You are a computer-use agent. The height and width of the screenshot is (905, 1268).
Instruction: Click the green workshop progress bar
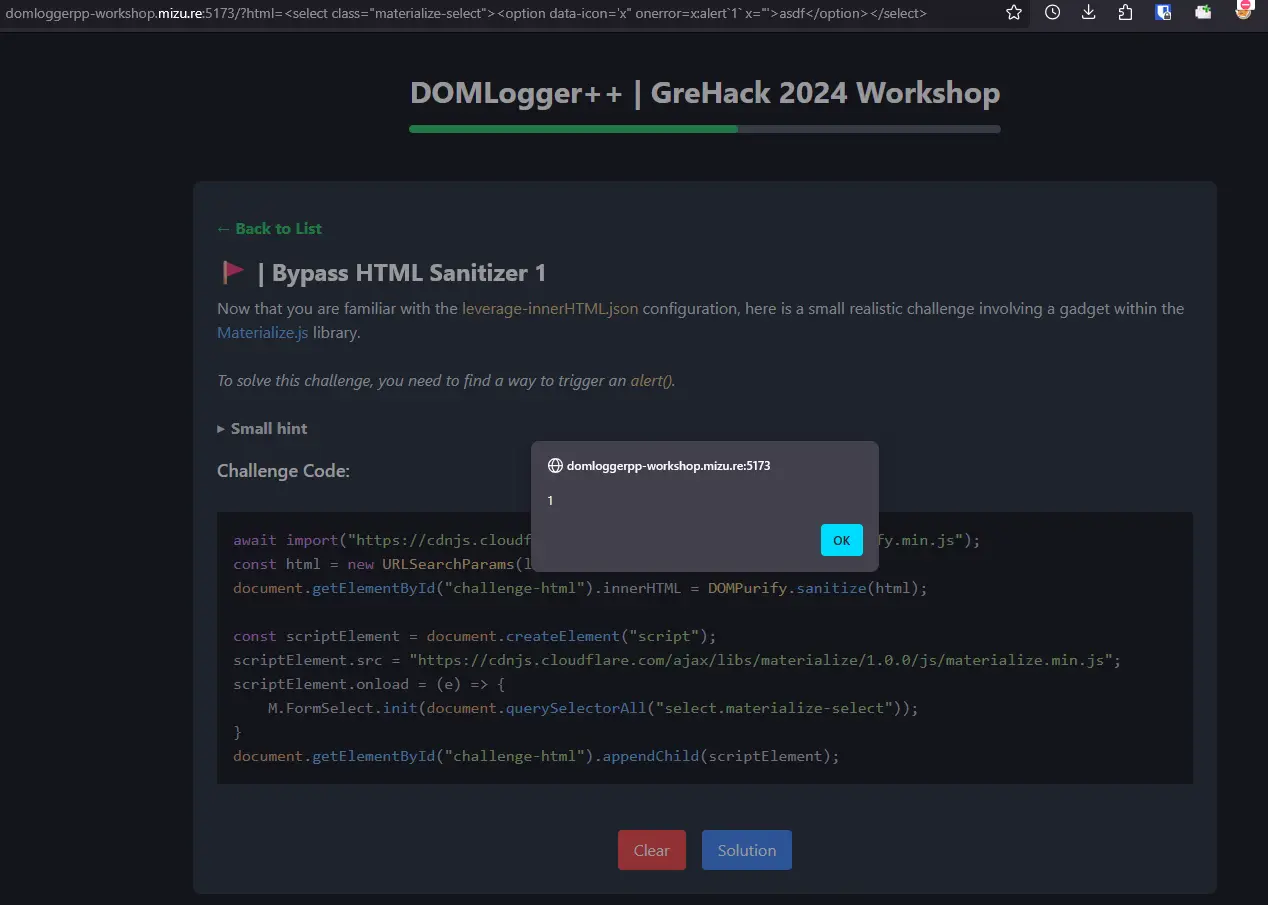(x=573, y=129)
